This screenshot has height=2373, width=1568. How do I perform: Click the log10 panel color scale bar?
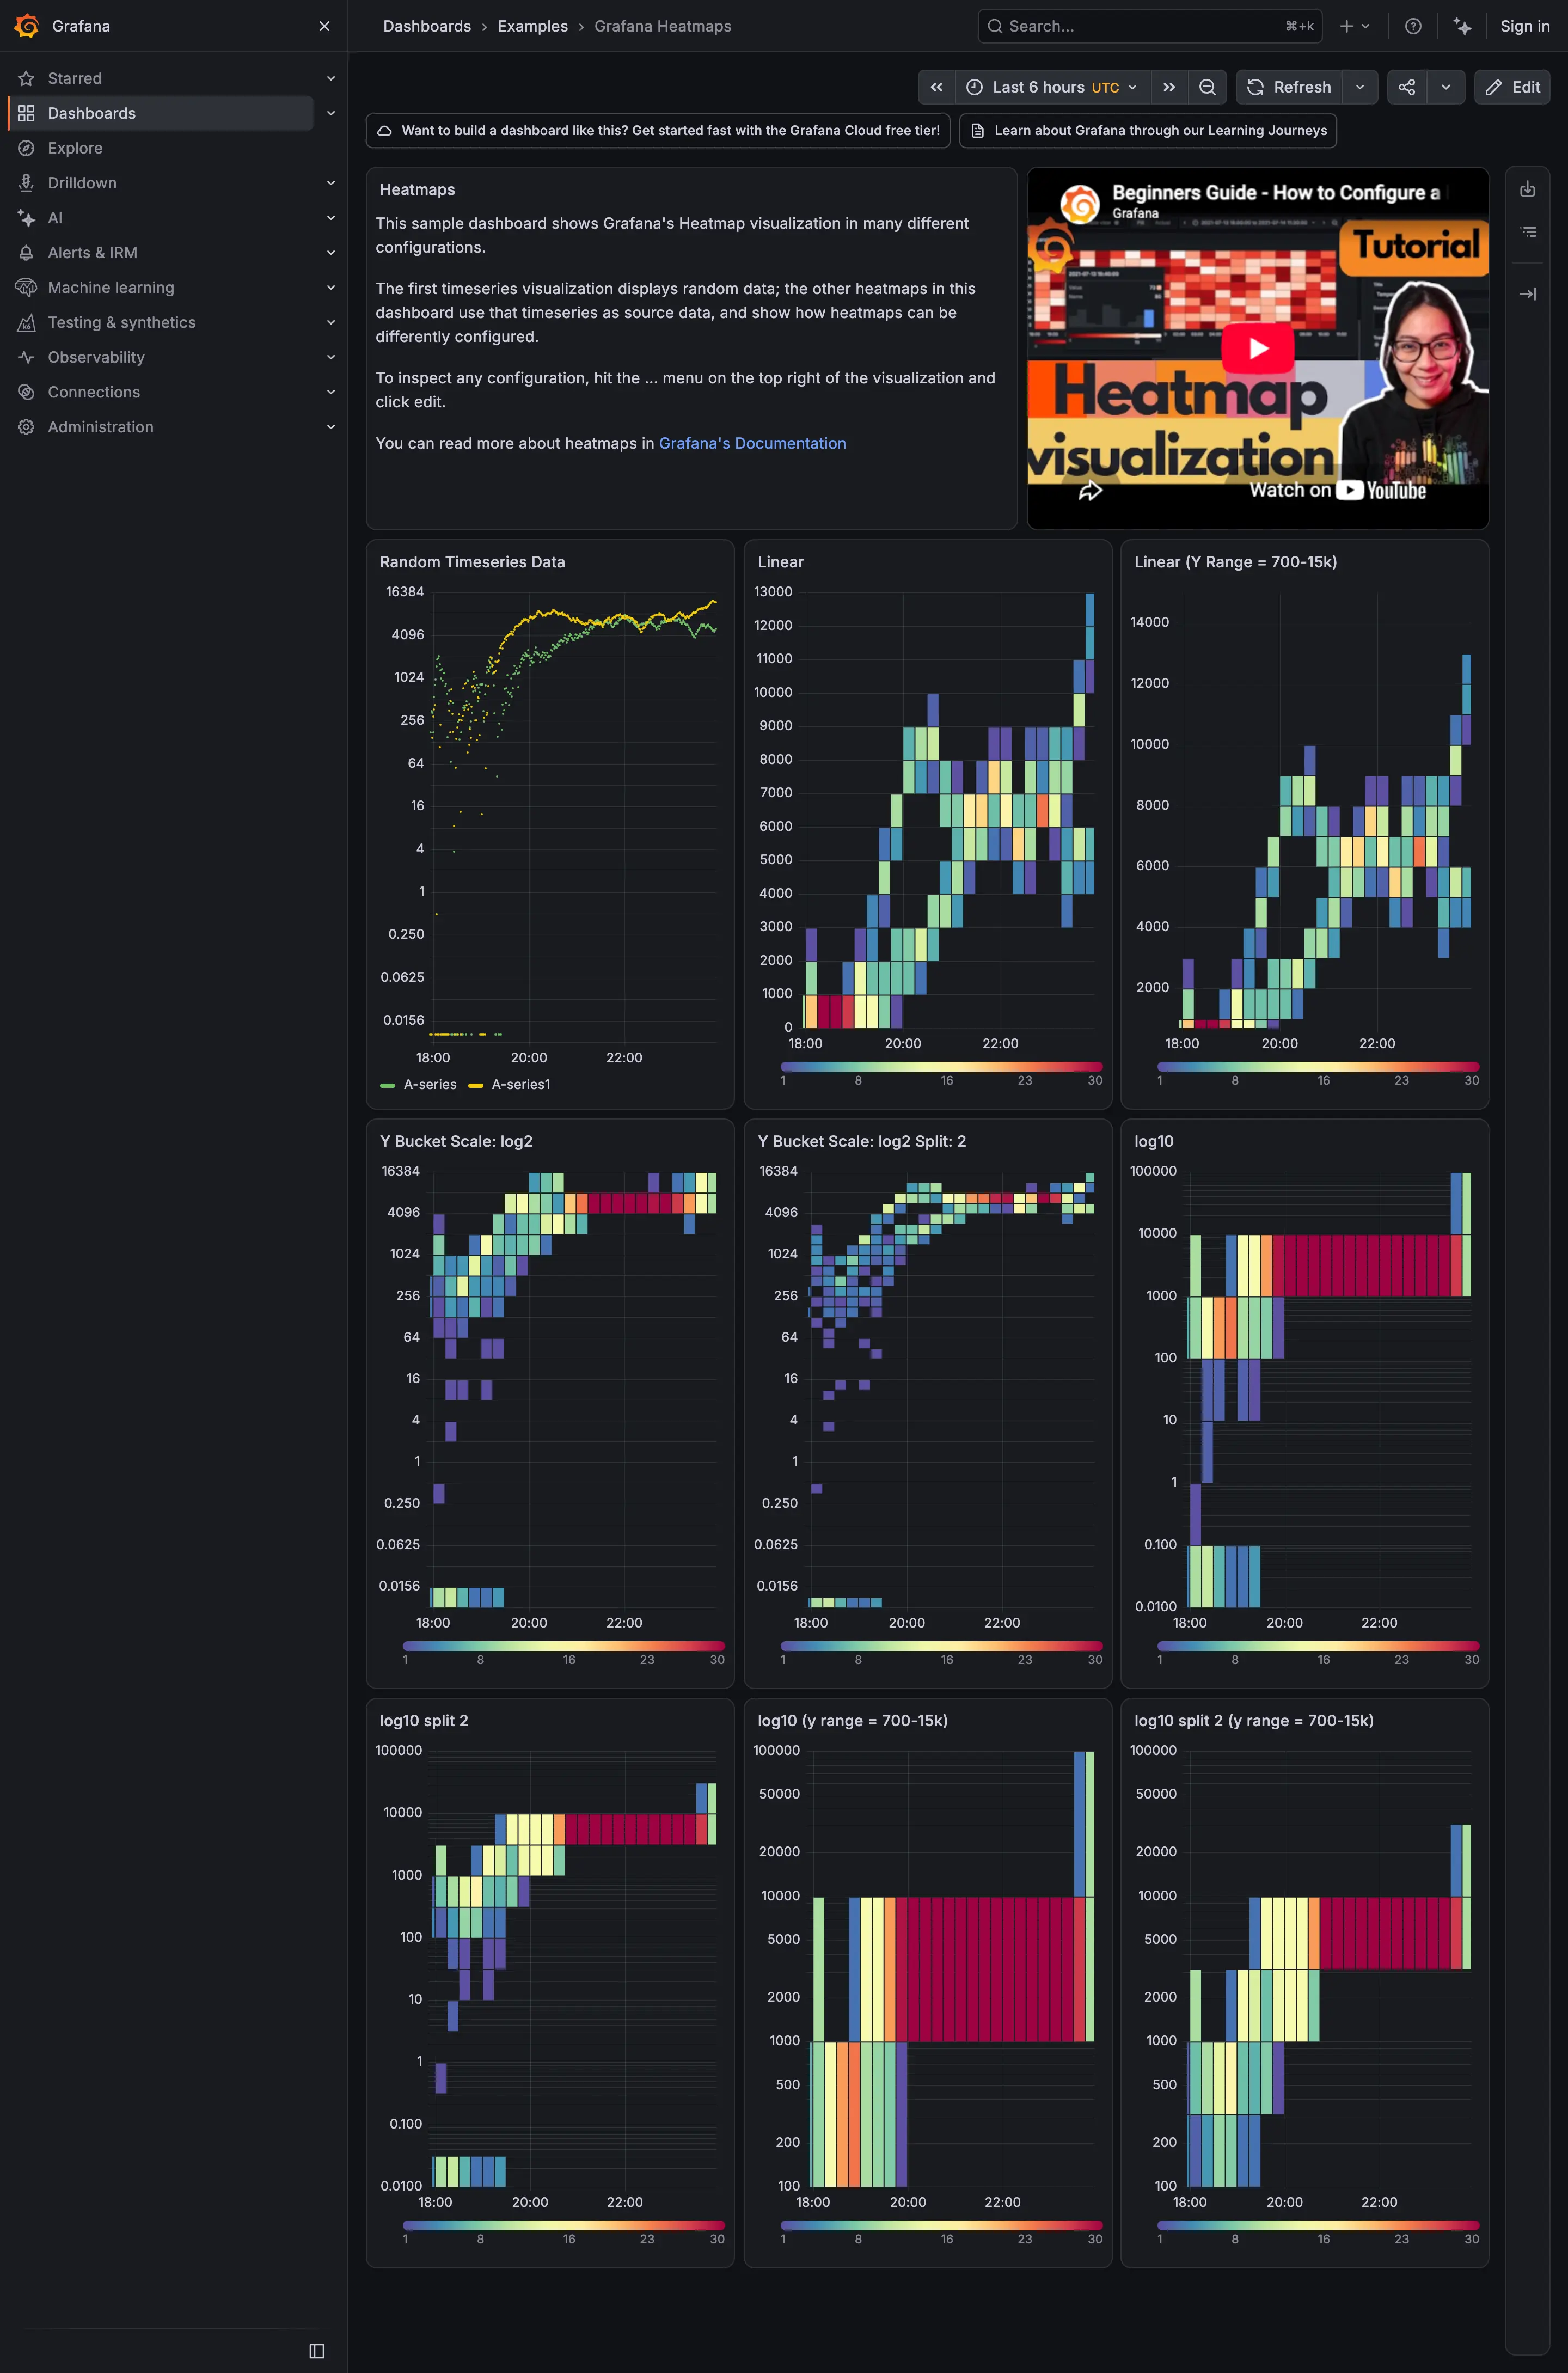(1318, 1646)
